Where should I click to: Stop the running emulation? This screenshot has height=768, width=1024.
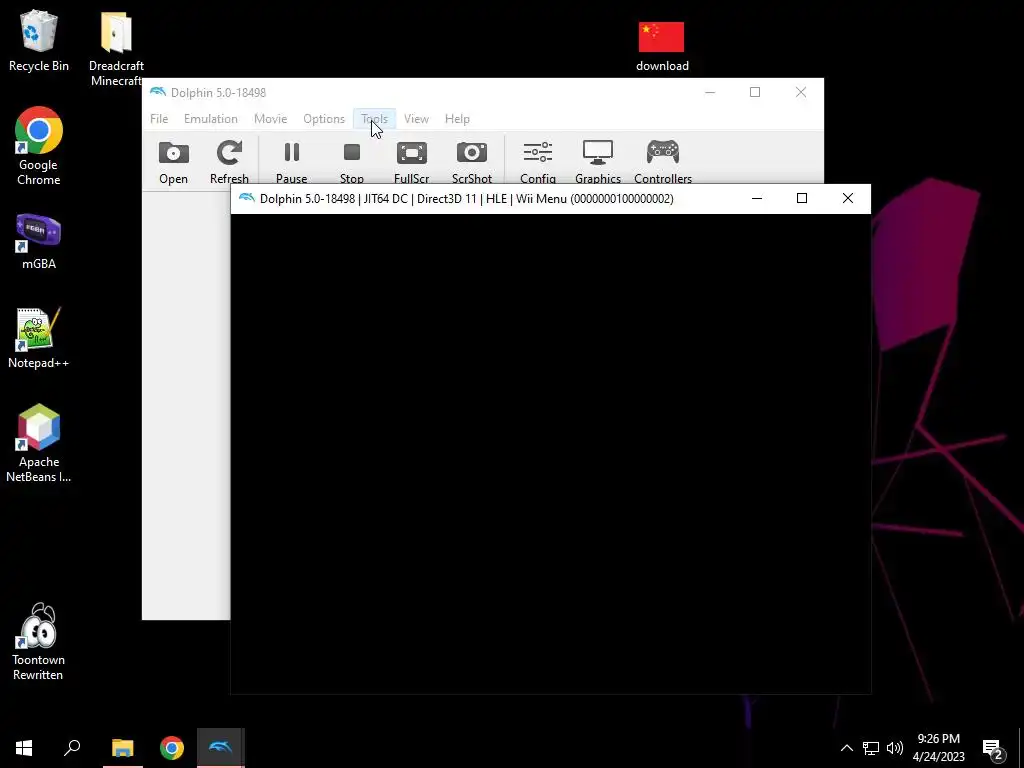pos(351,162)
